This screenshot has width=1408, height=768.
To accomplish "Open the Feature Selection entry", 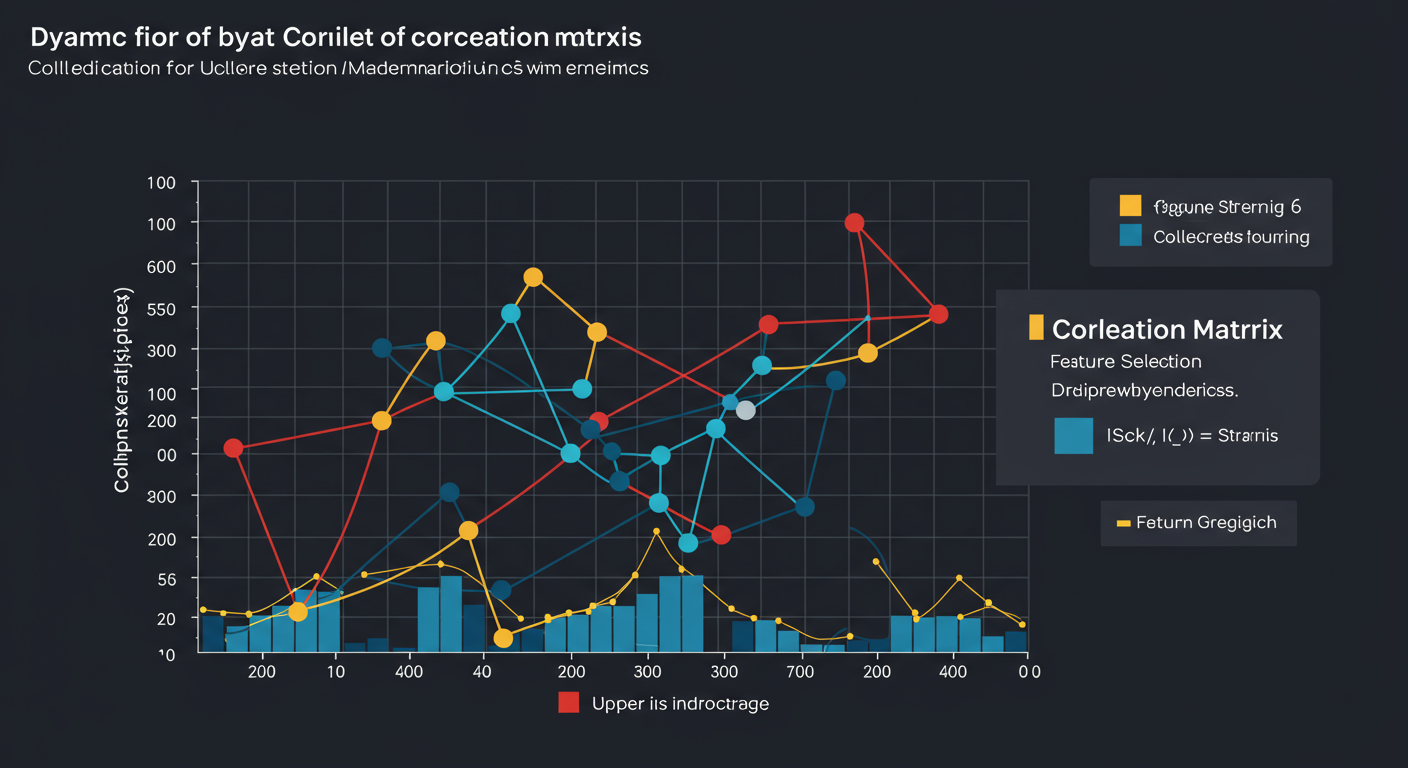I will click(1125, 361).
